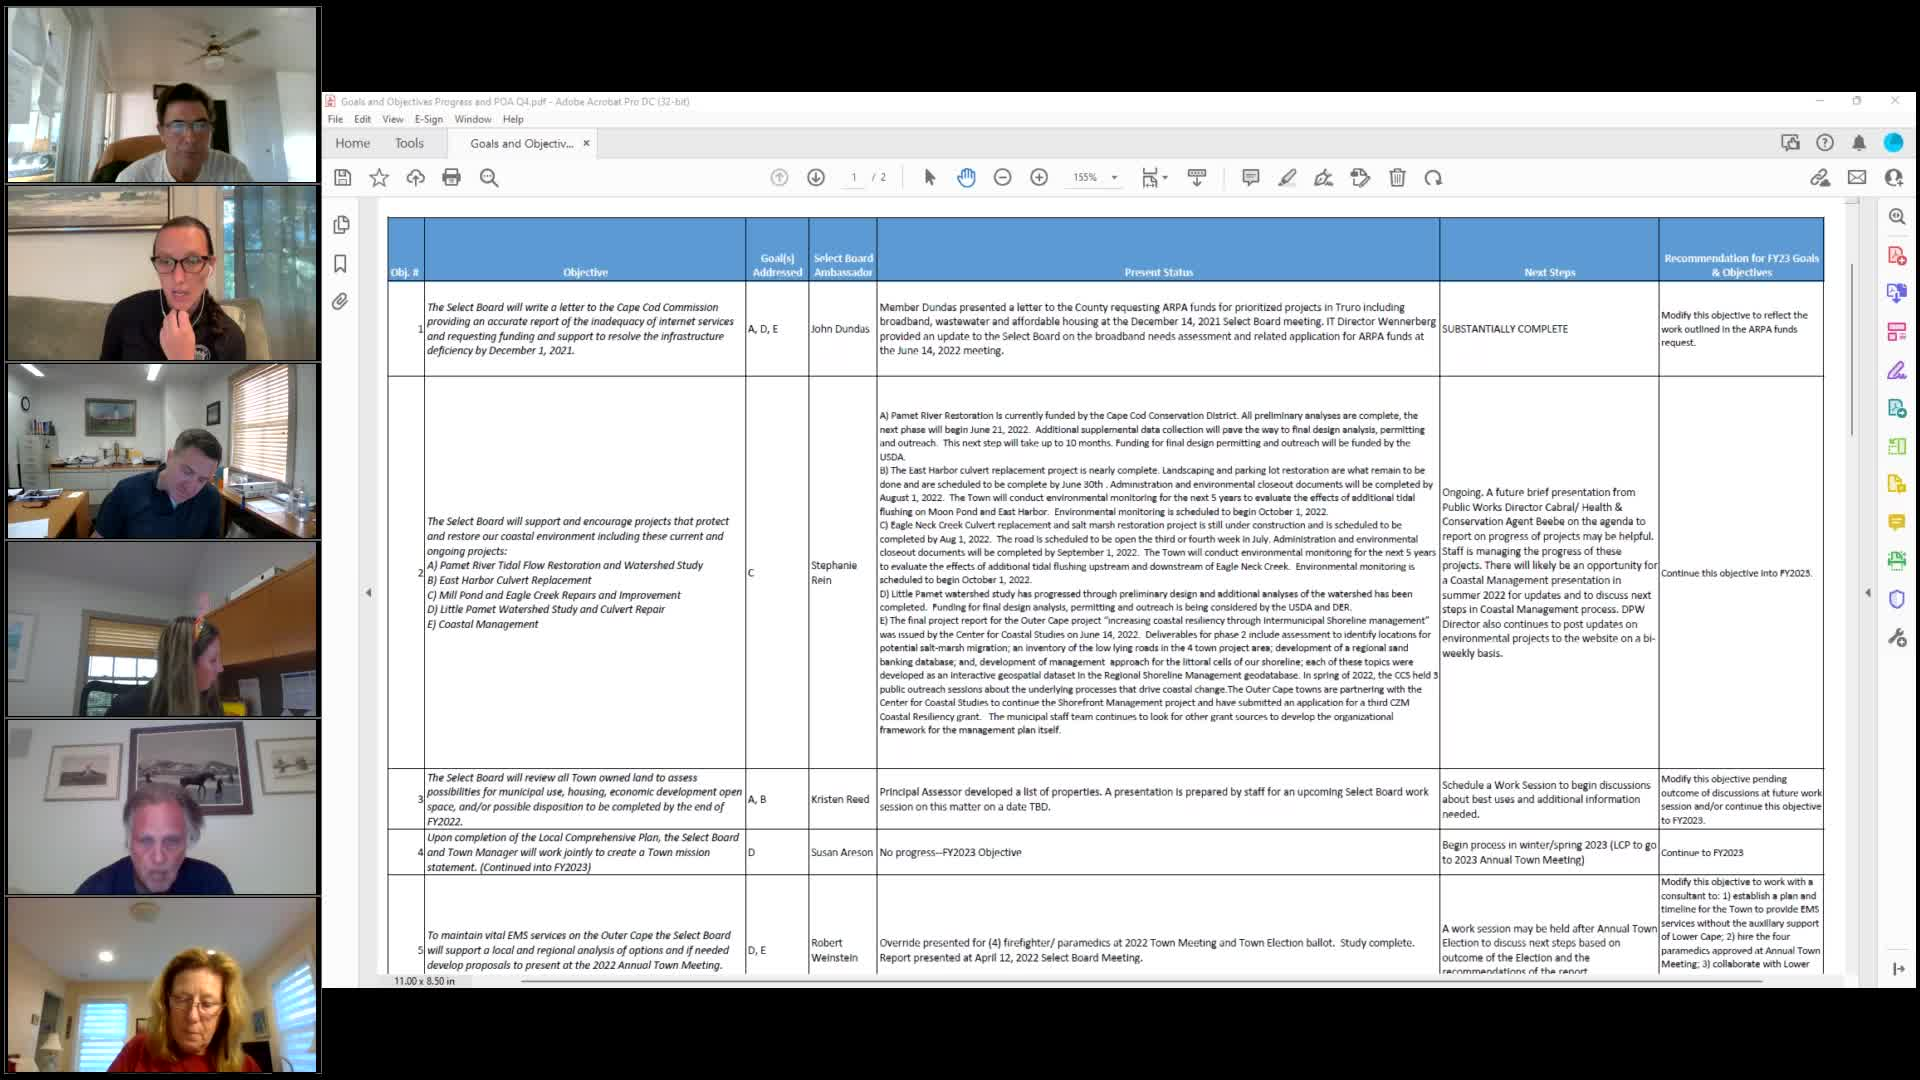
Task: Click the page number input field
Action: pos(854,177)
